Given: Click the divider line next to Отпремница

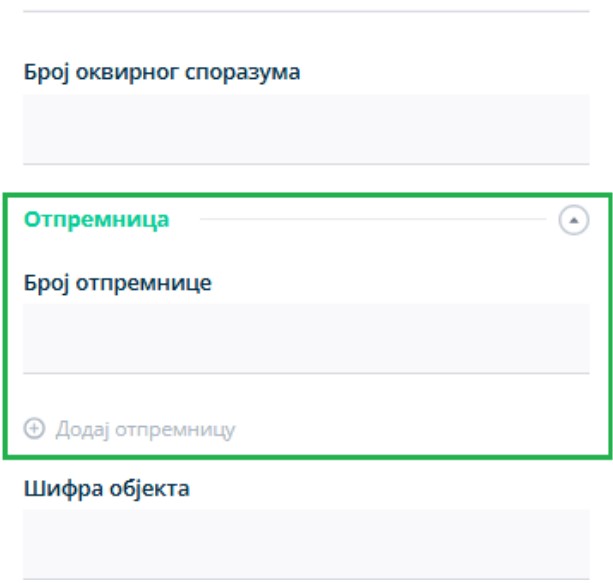Looking at the screenshot, I should pyautogui.click(x=373, y=219).
